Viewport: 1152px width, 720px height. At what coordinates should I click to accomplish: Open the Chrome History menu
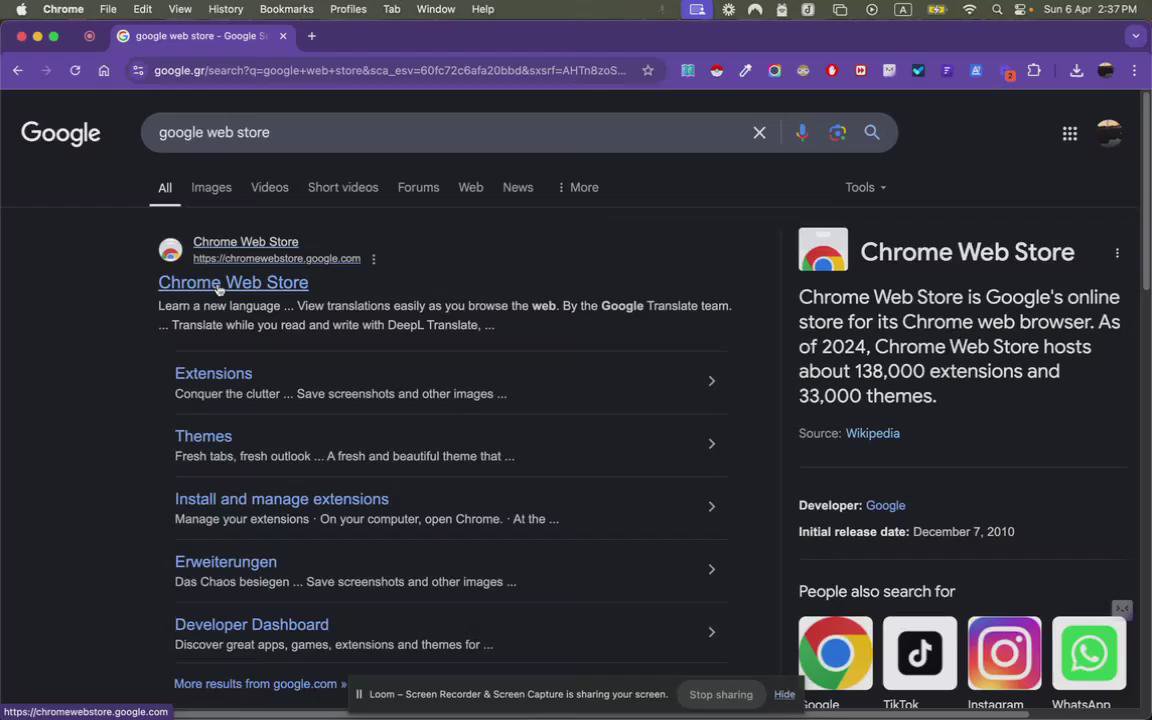(x=226, y=10)
